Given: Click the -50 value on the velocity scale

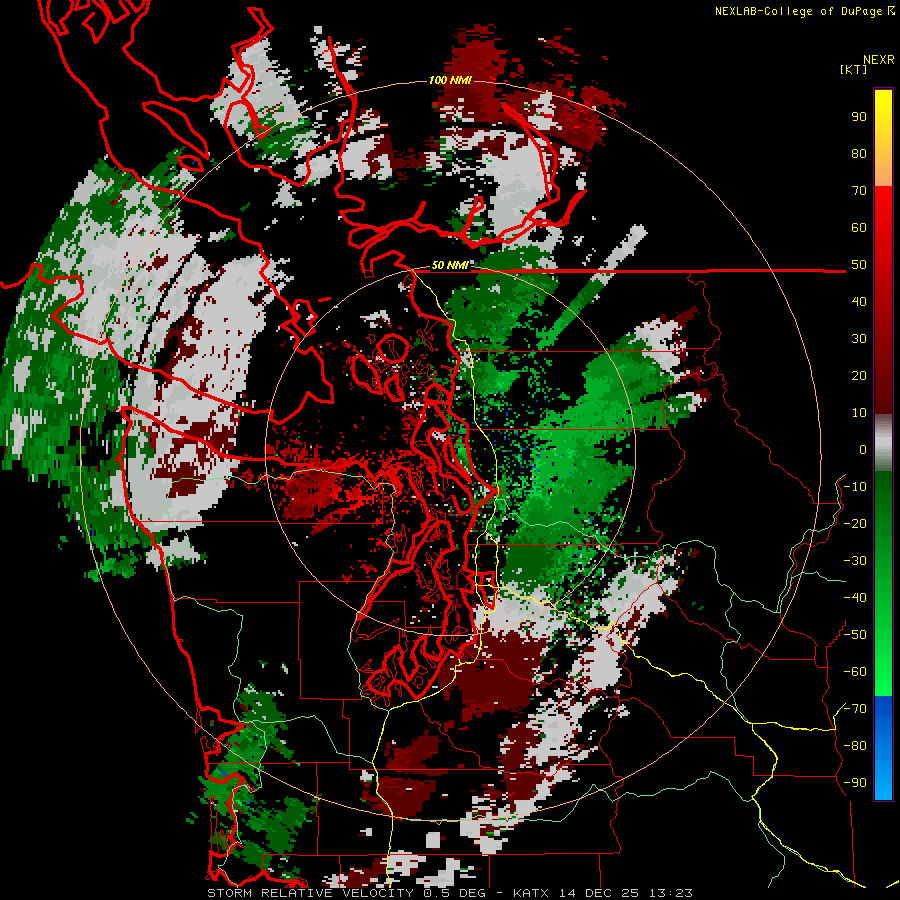Looking at the screenshot, I should point(855,635).
